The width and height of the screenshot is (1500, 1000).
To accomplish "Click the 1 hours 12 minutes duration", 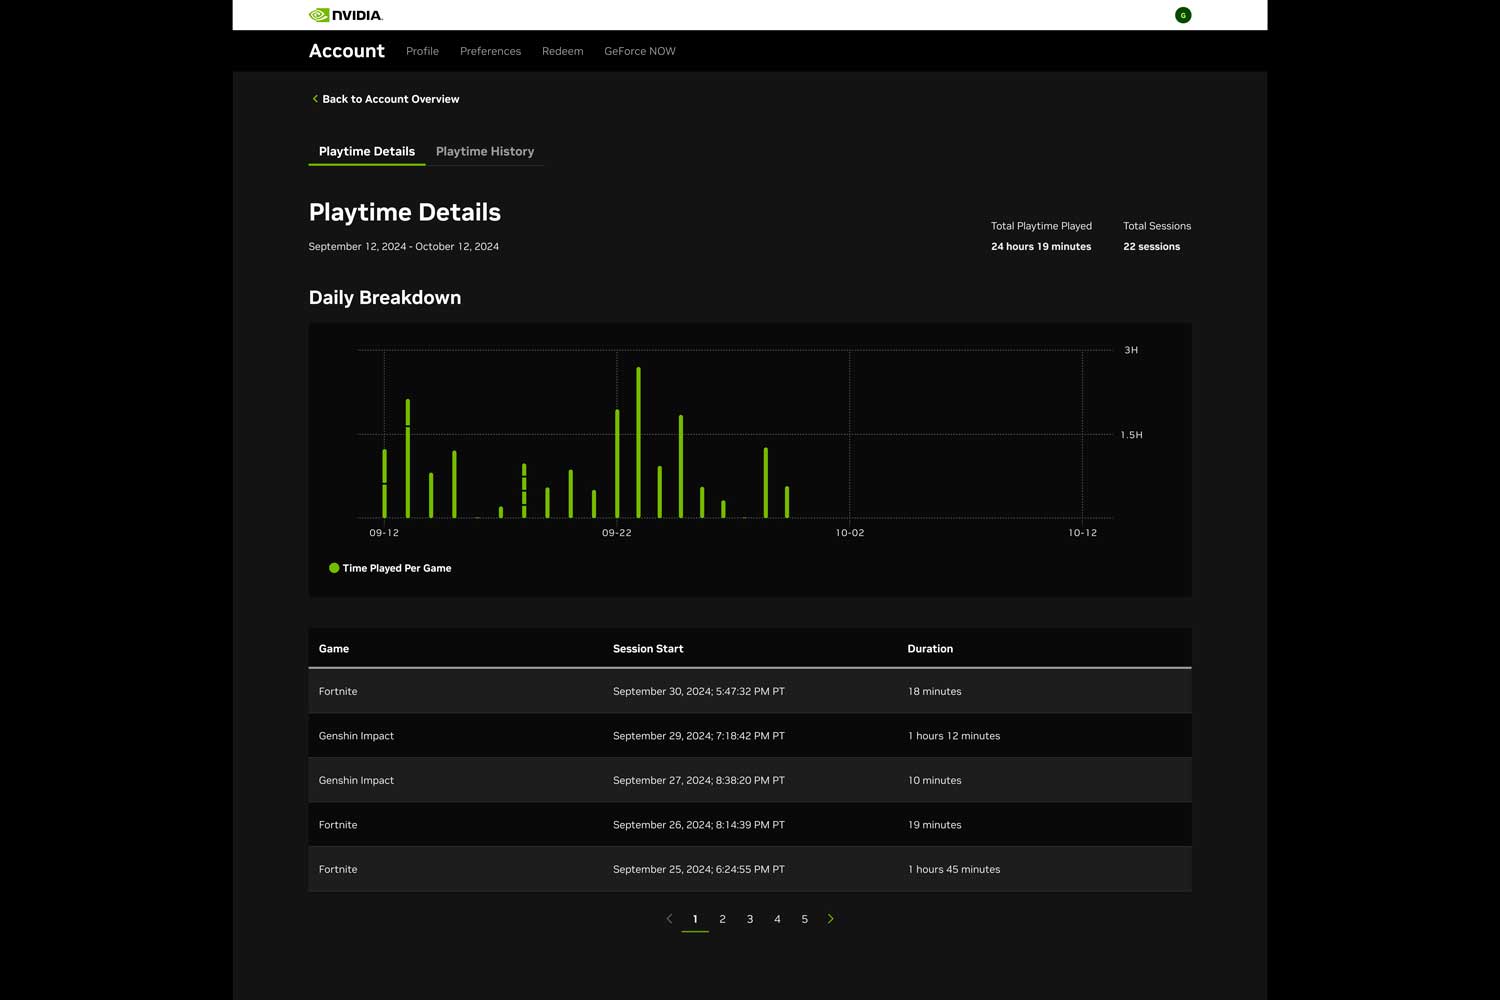I will pos(954,736).
